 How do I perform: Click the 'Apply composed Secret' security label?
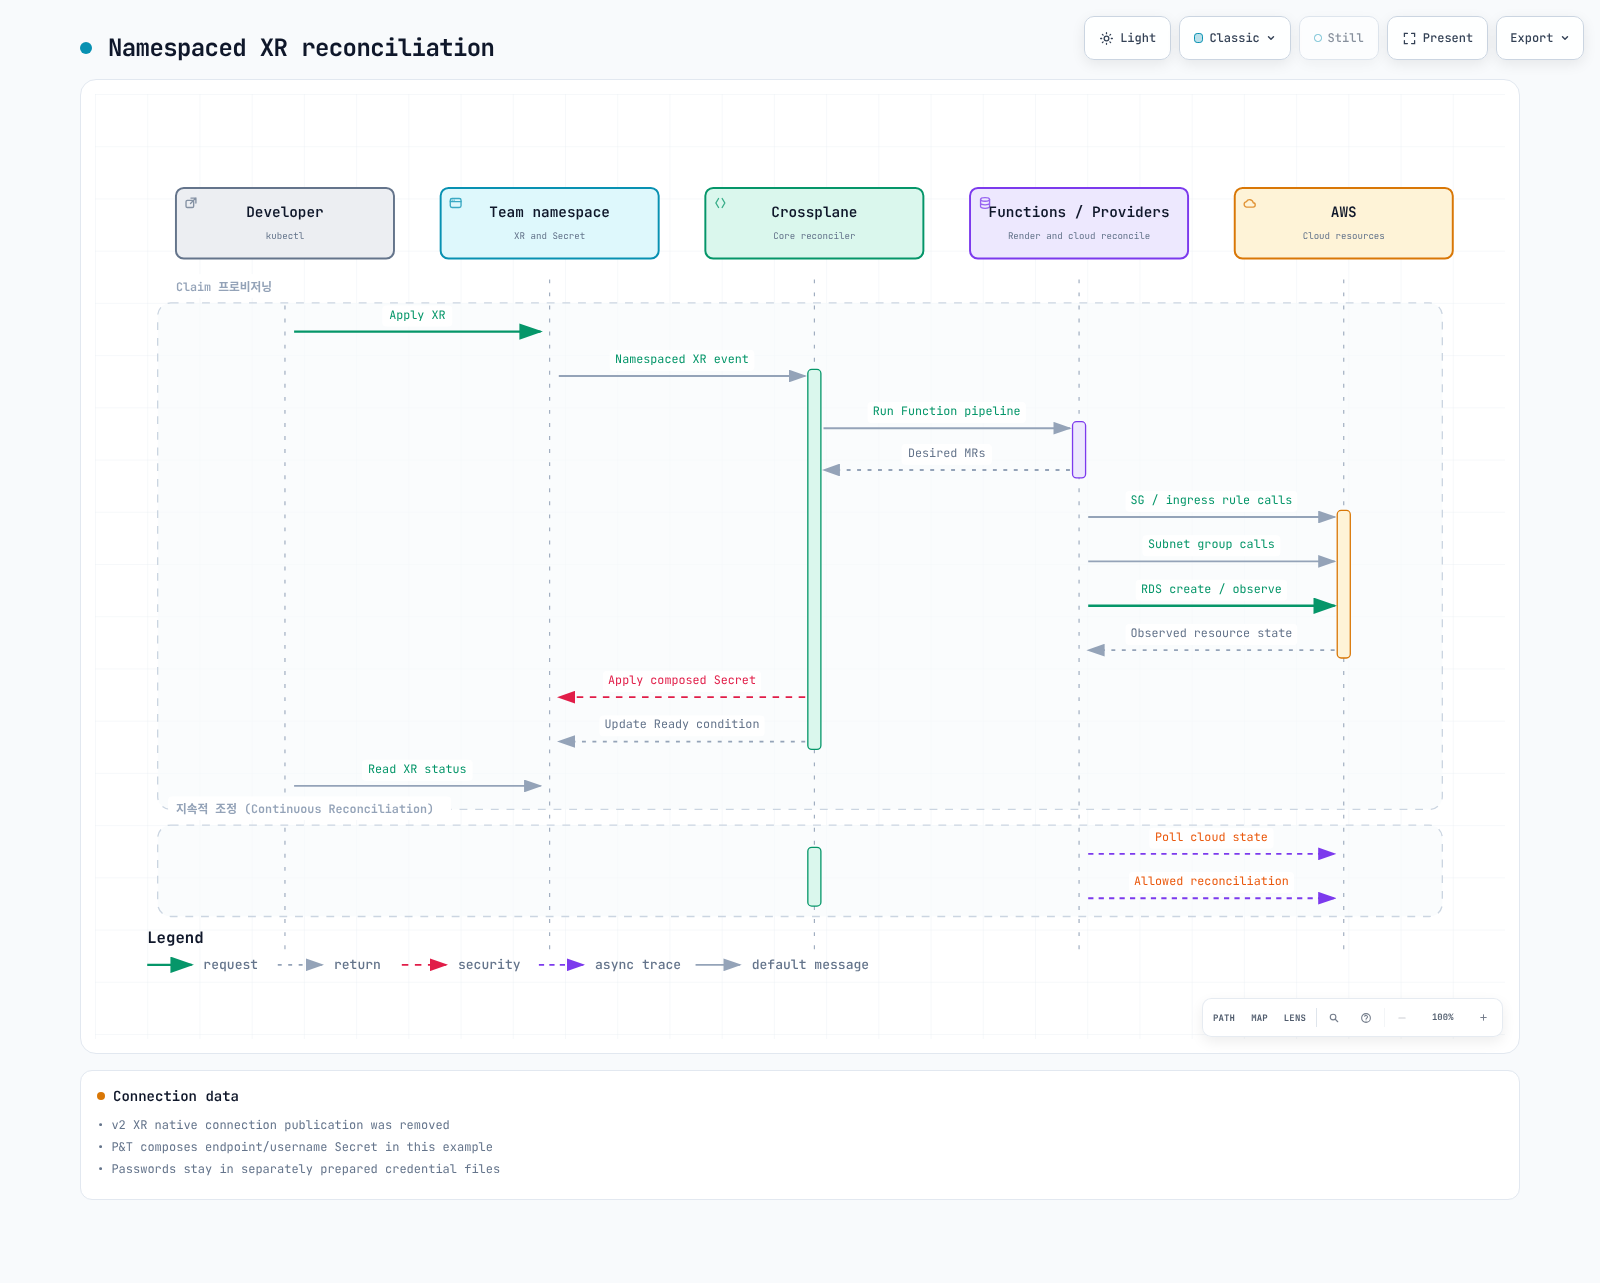pos(682,680)
